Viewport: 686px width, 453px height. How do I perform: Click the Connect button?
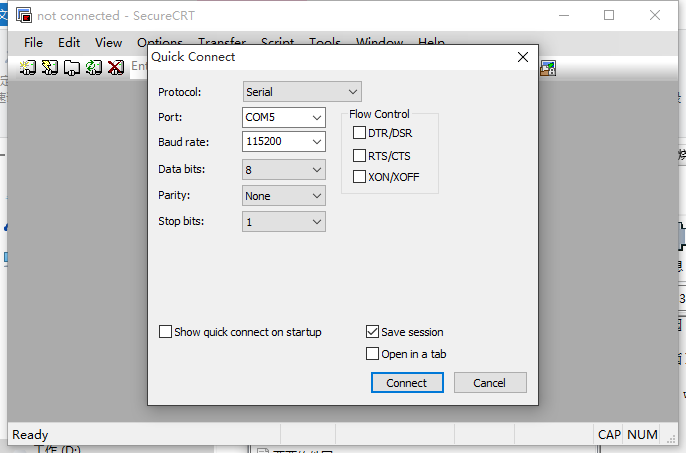[x=407, y=383]
